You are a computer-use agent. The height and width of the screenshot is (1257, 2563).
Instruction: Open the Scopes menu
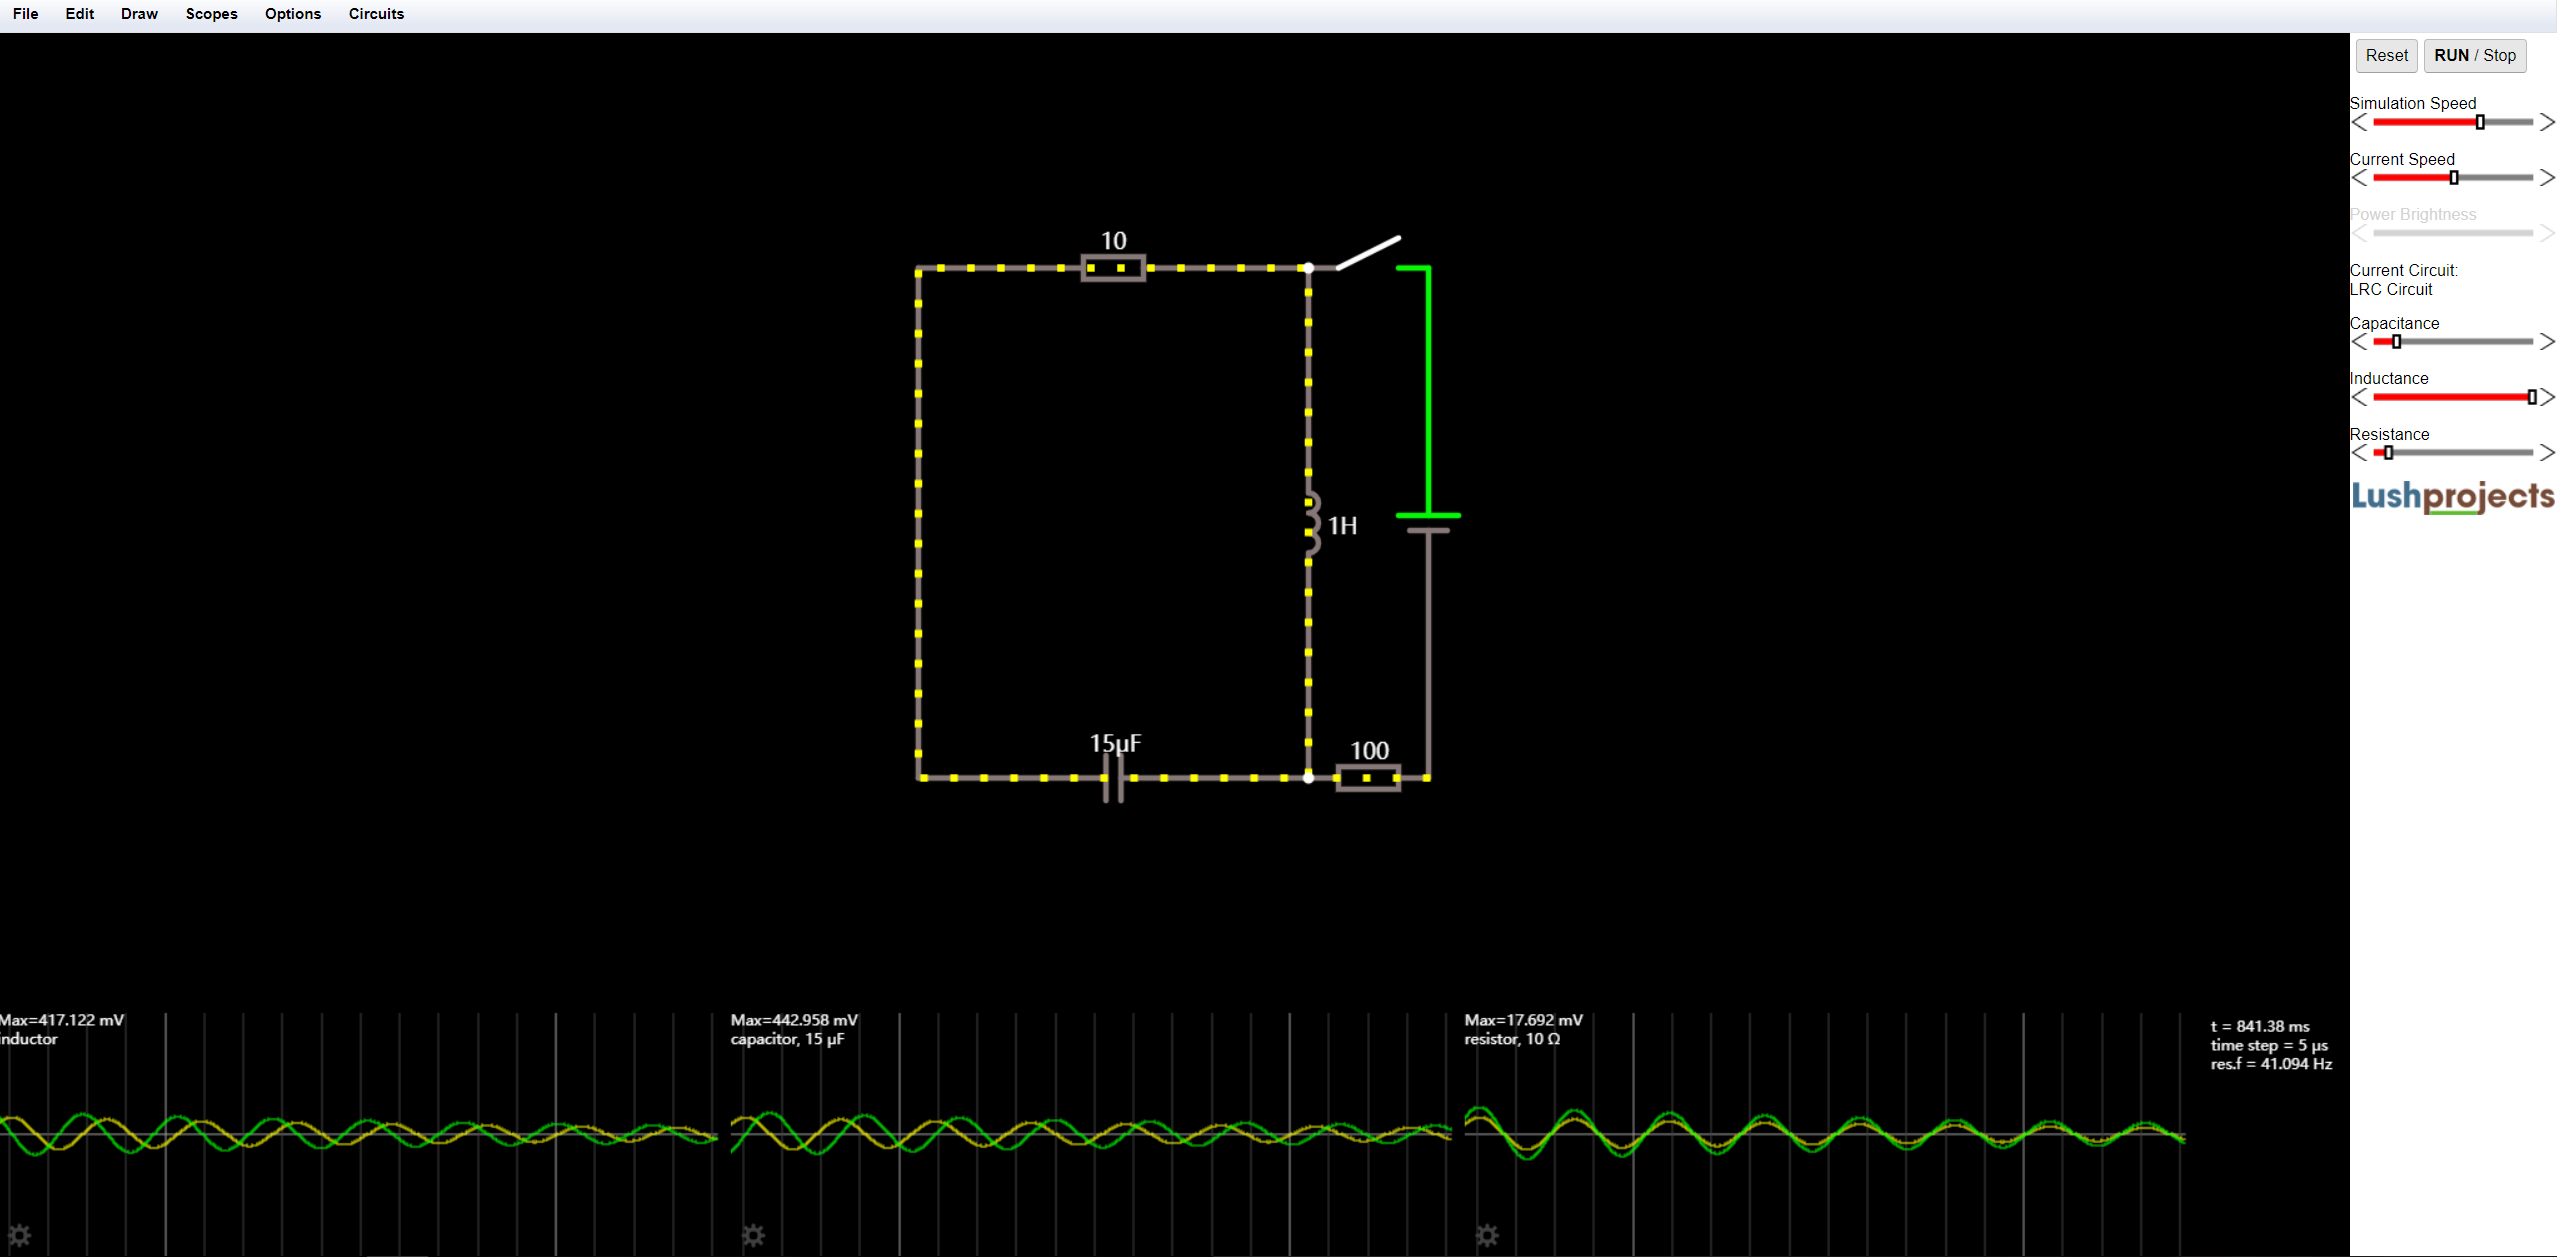[211, 14]
